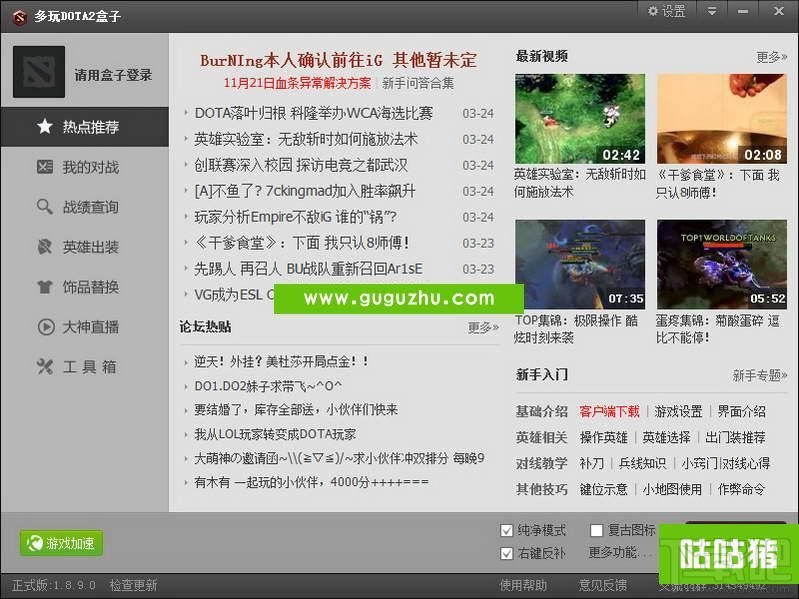
Task: Open news 《干爹食堂》：下面 我只认8师傅 in the list
Action: (302, 243)
